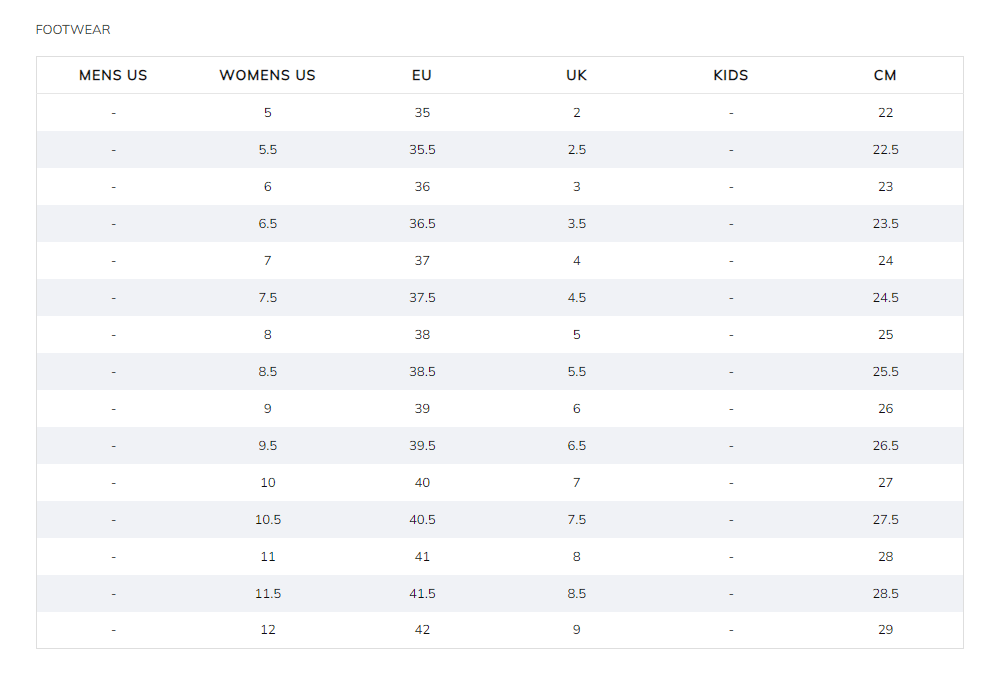Viewport: 1006px width, 686px height.
Task: Select the KIDS column header
Action: (731, 75)
